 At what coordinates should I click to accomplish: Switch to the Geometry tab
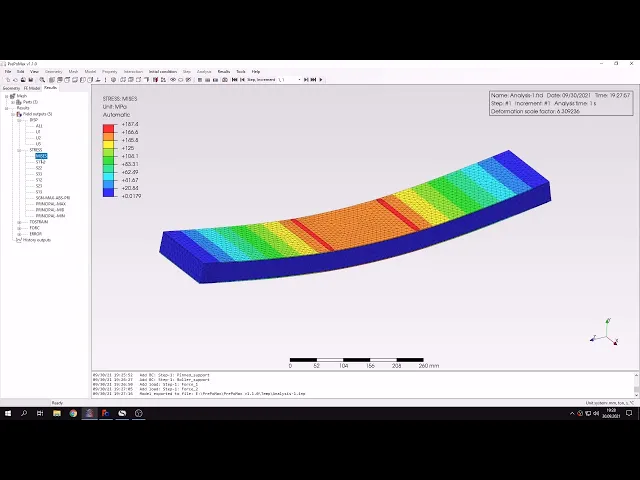[11, 88]
